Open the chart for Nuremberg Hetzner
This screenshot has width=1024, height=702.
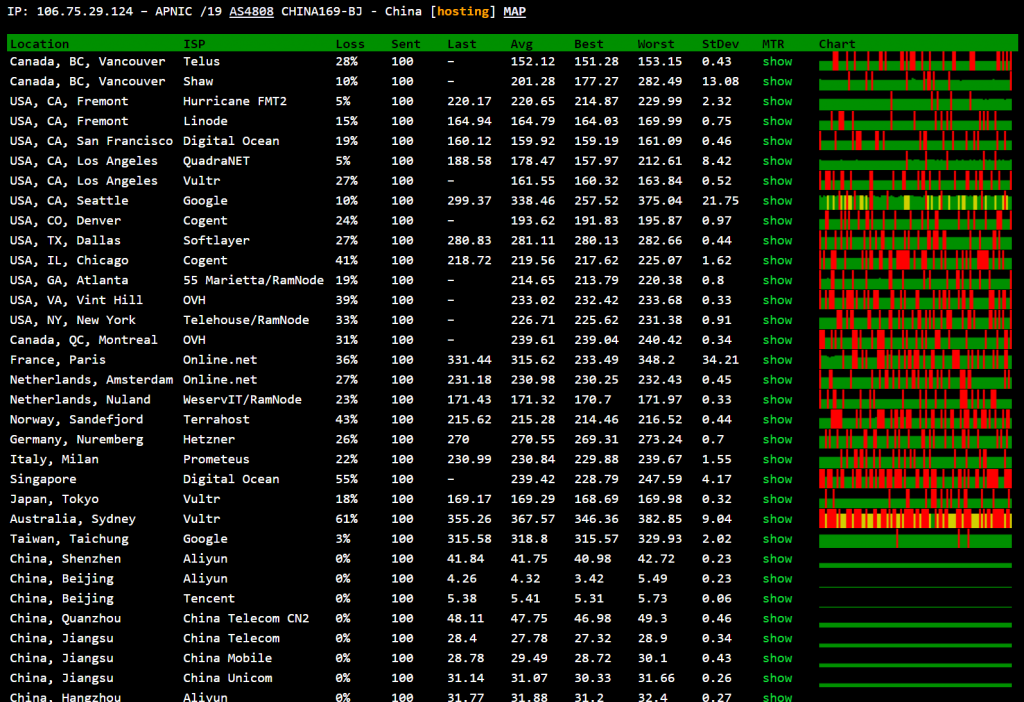915,439
